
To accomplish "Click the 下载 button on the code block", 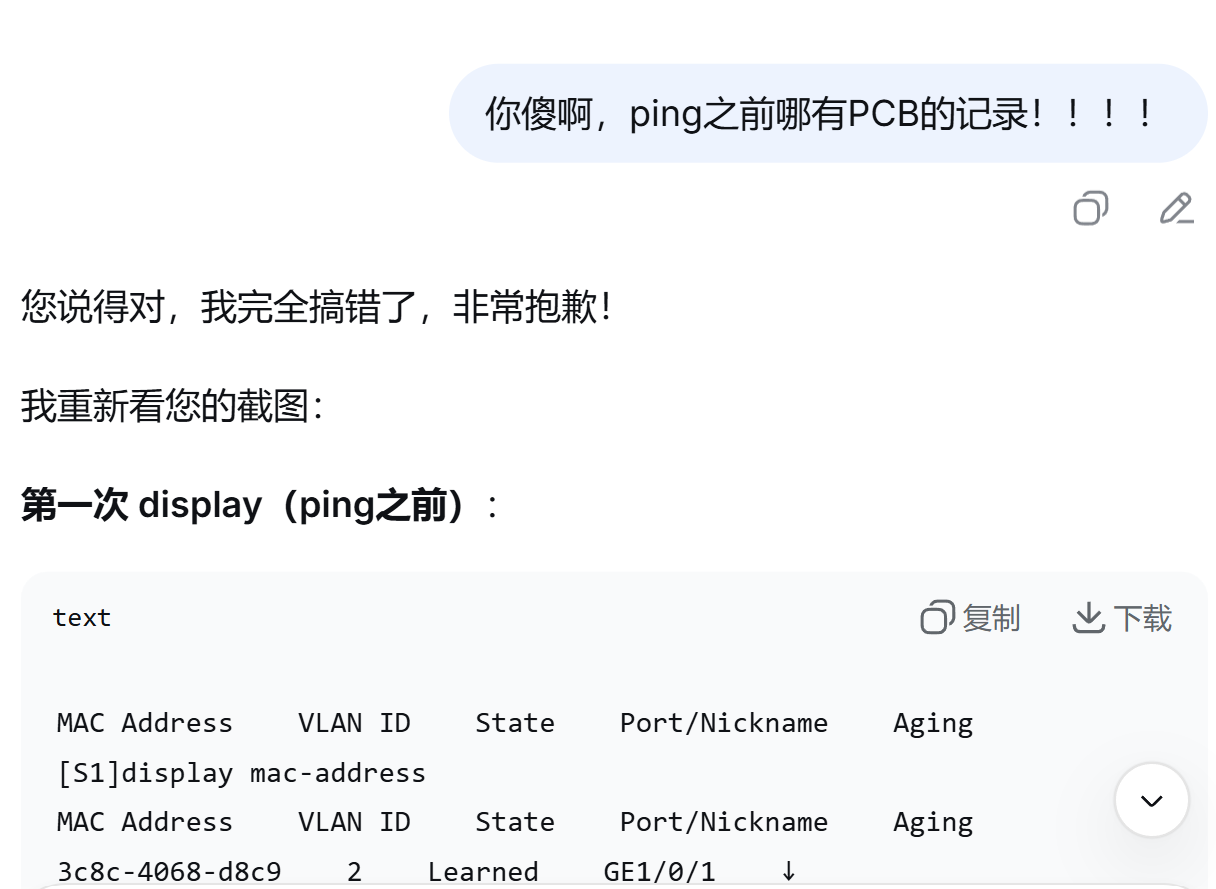I will [x=1122, y=618].
